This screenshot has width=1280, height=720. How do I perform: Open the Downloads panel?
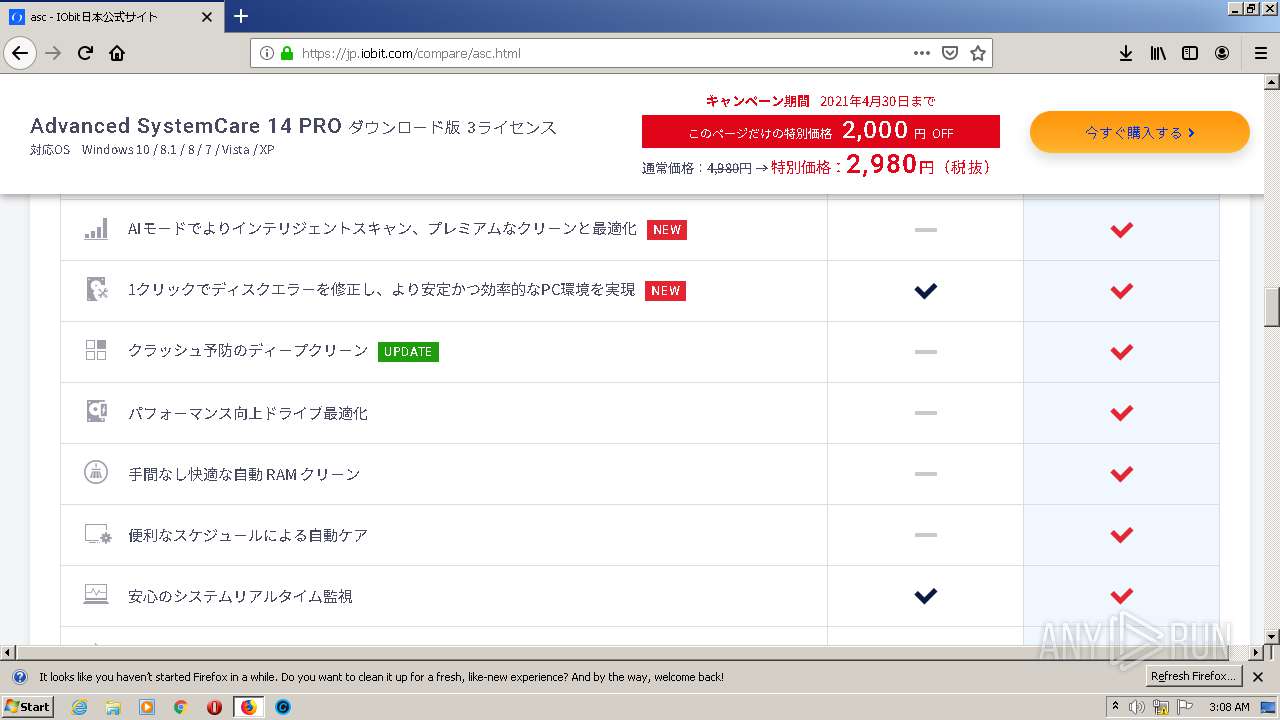[x=1126, y=53]
